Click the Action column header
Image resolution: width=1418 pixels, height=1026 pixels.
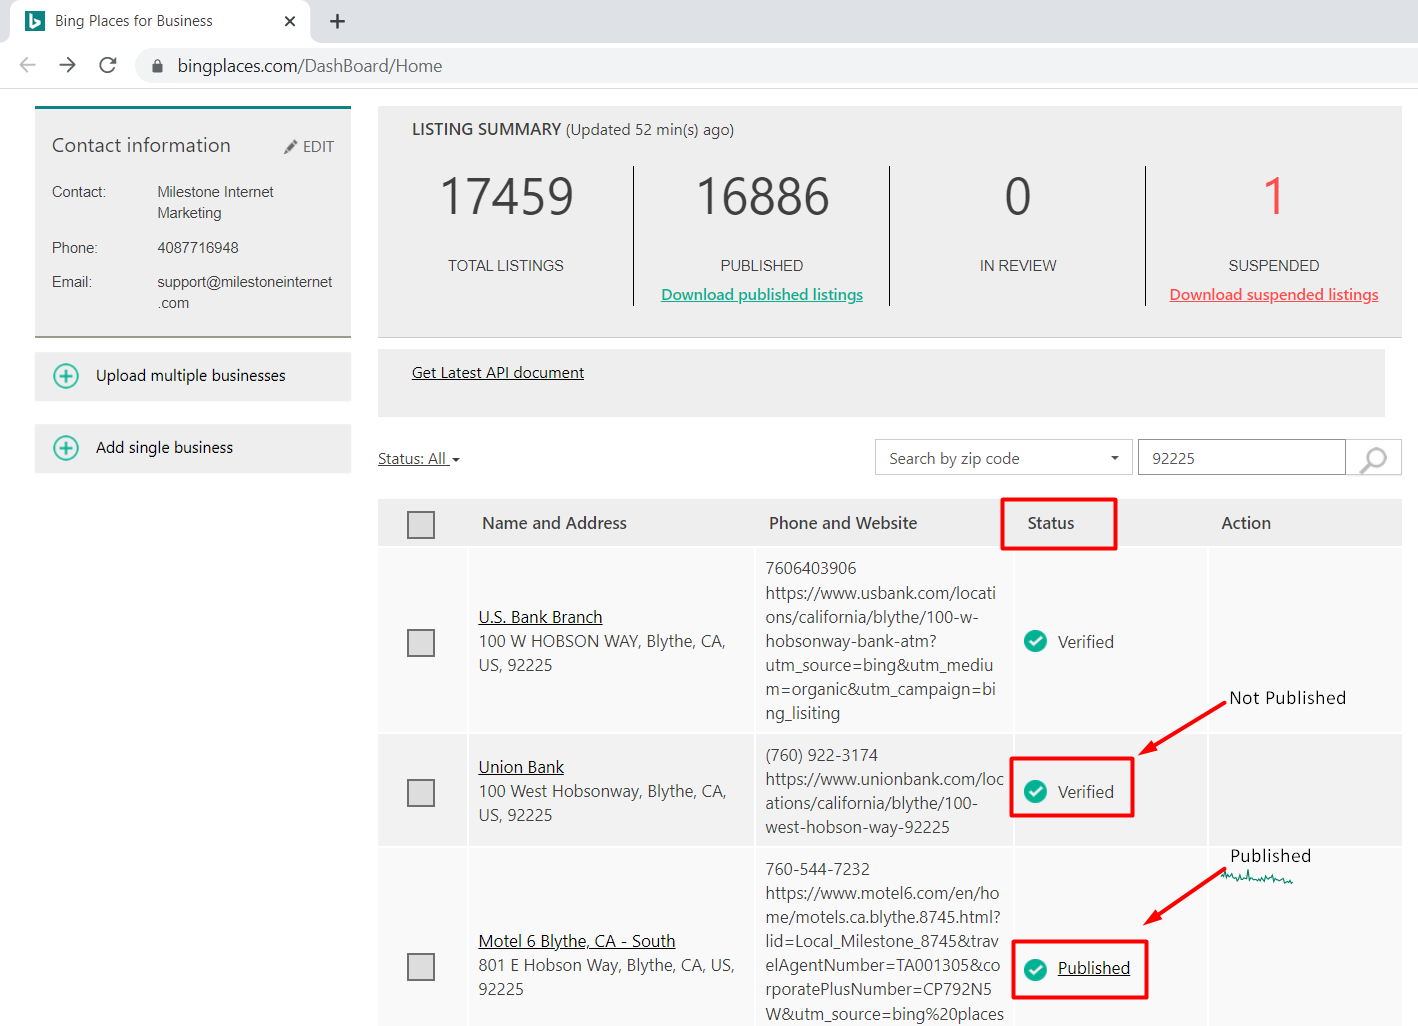tap(1246, 523)
